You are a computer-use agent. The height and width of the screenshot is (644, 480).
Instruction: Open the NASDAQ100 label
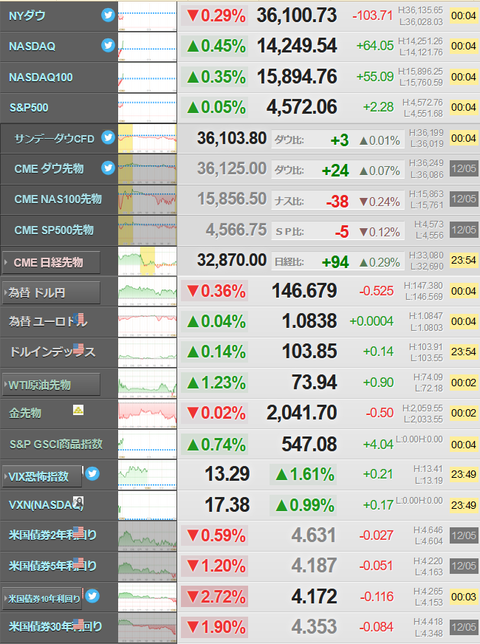pyautogui.click(x=41, y=77)
